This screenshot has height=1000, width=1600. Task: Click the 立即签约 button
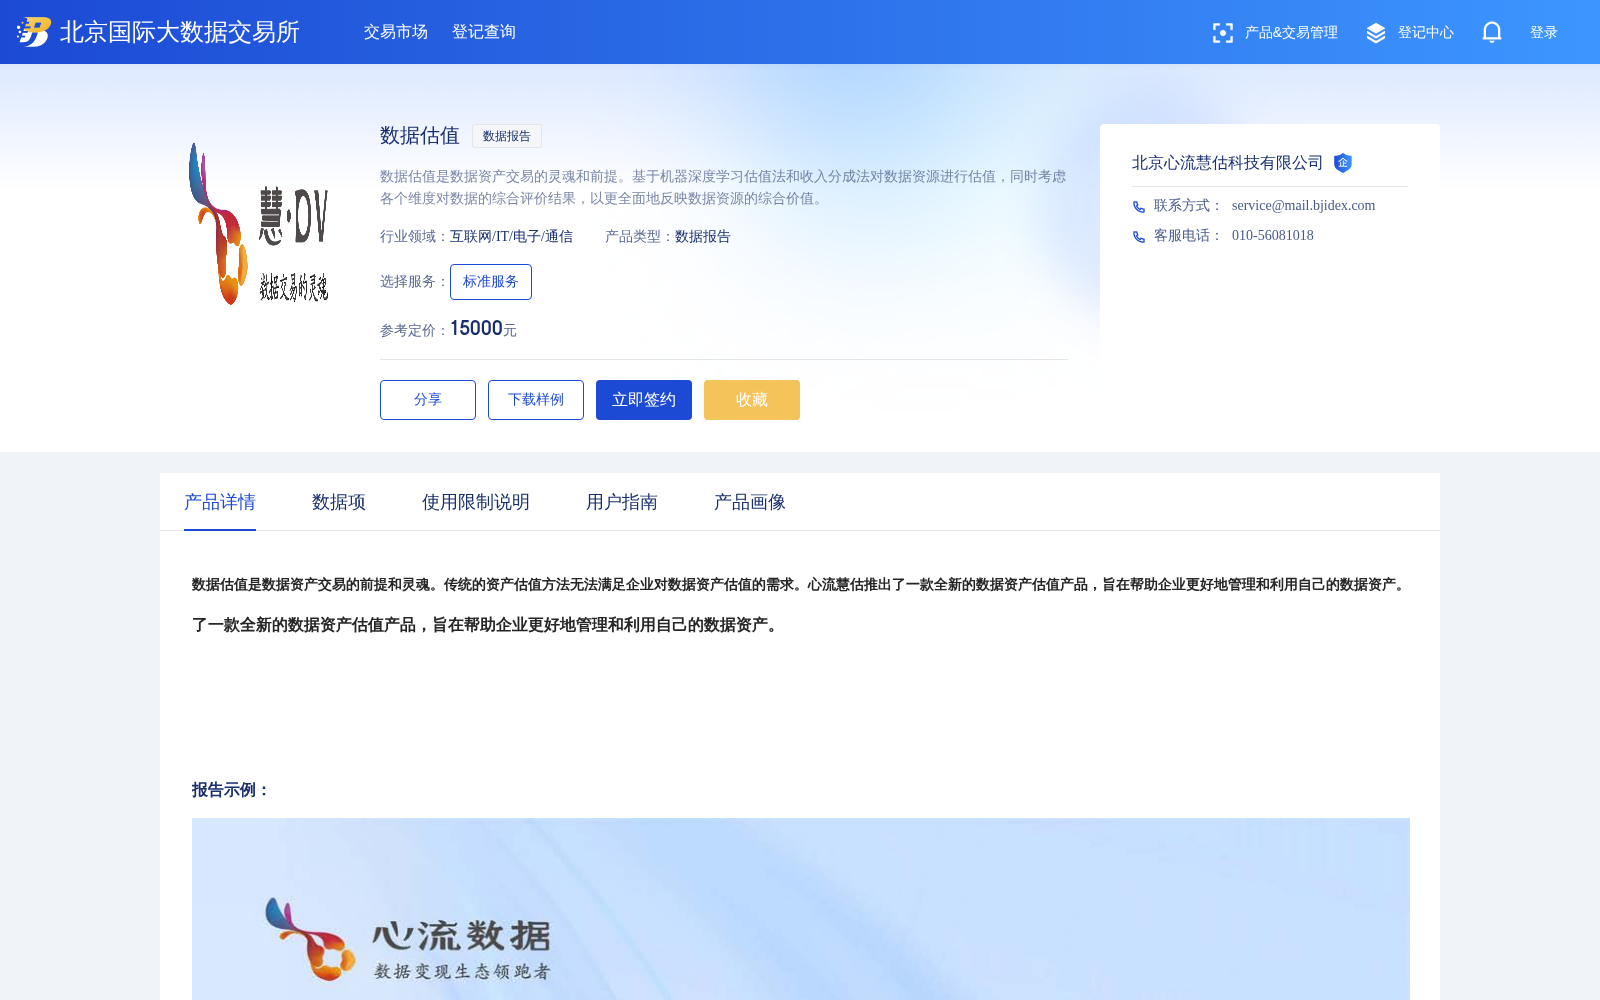coord(644,400)
